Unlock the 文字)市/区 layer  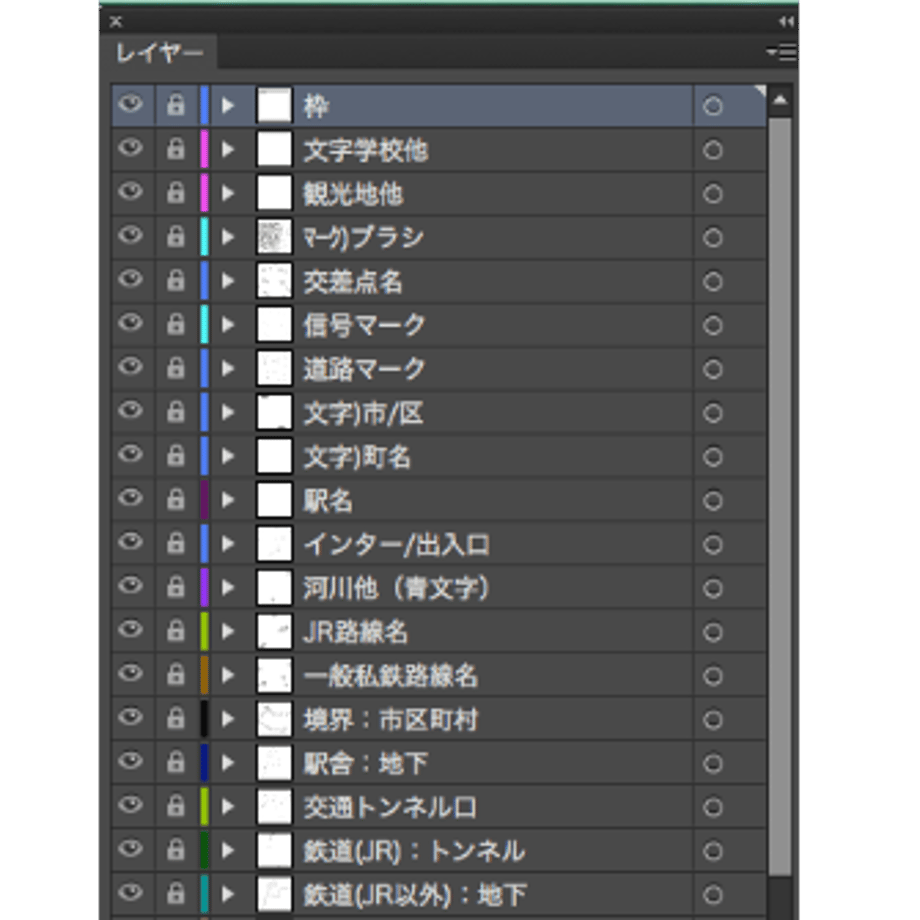click(175, 412)
